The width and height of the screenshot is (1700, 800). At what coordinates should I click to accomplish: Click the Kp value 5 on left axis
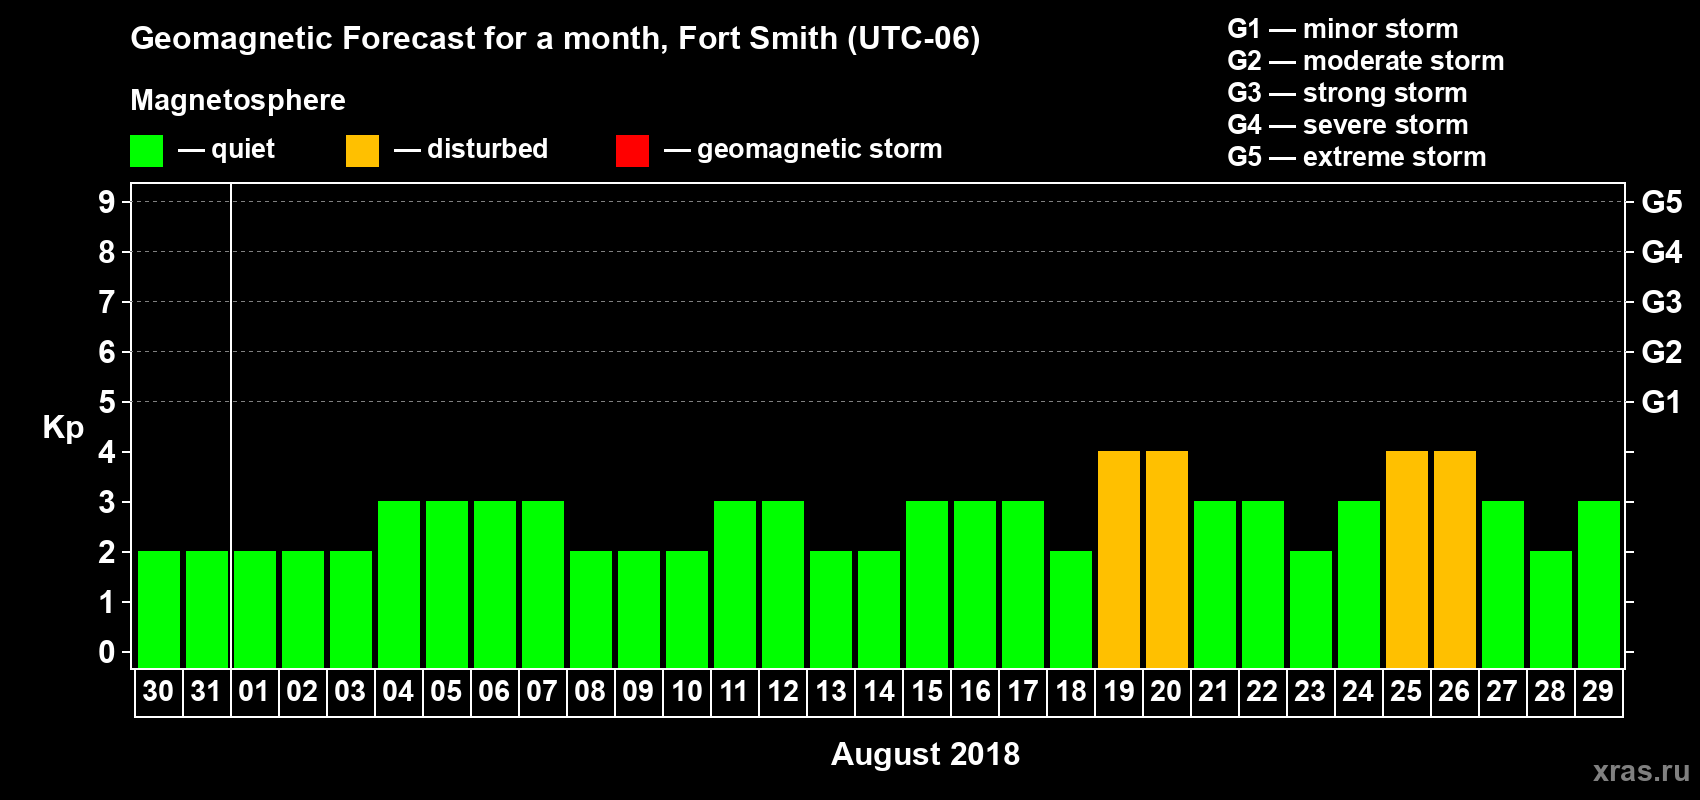[107, 402]
